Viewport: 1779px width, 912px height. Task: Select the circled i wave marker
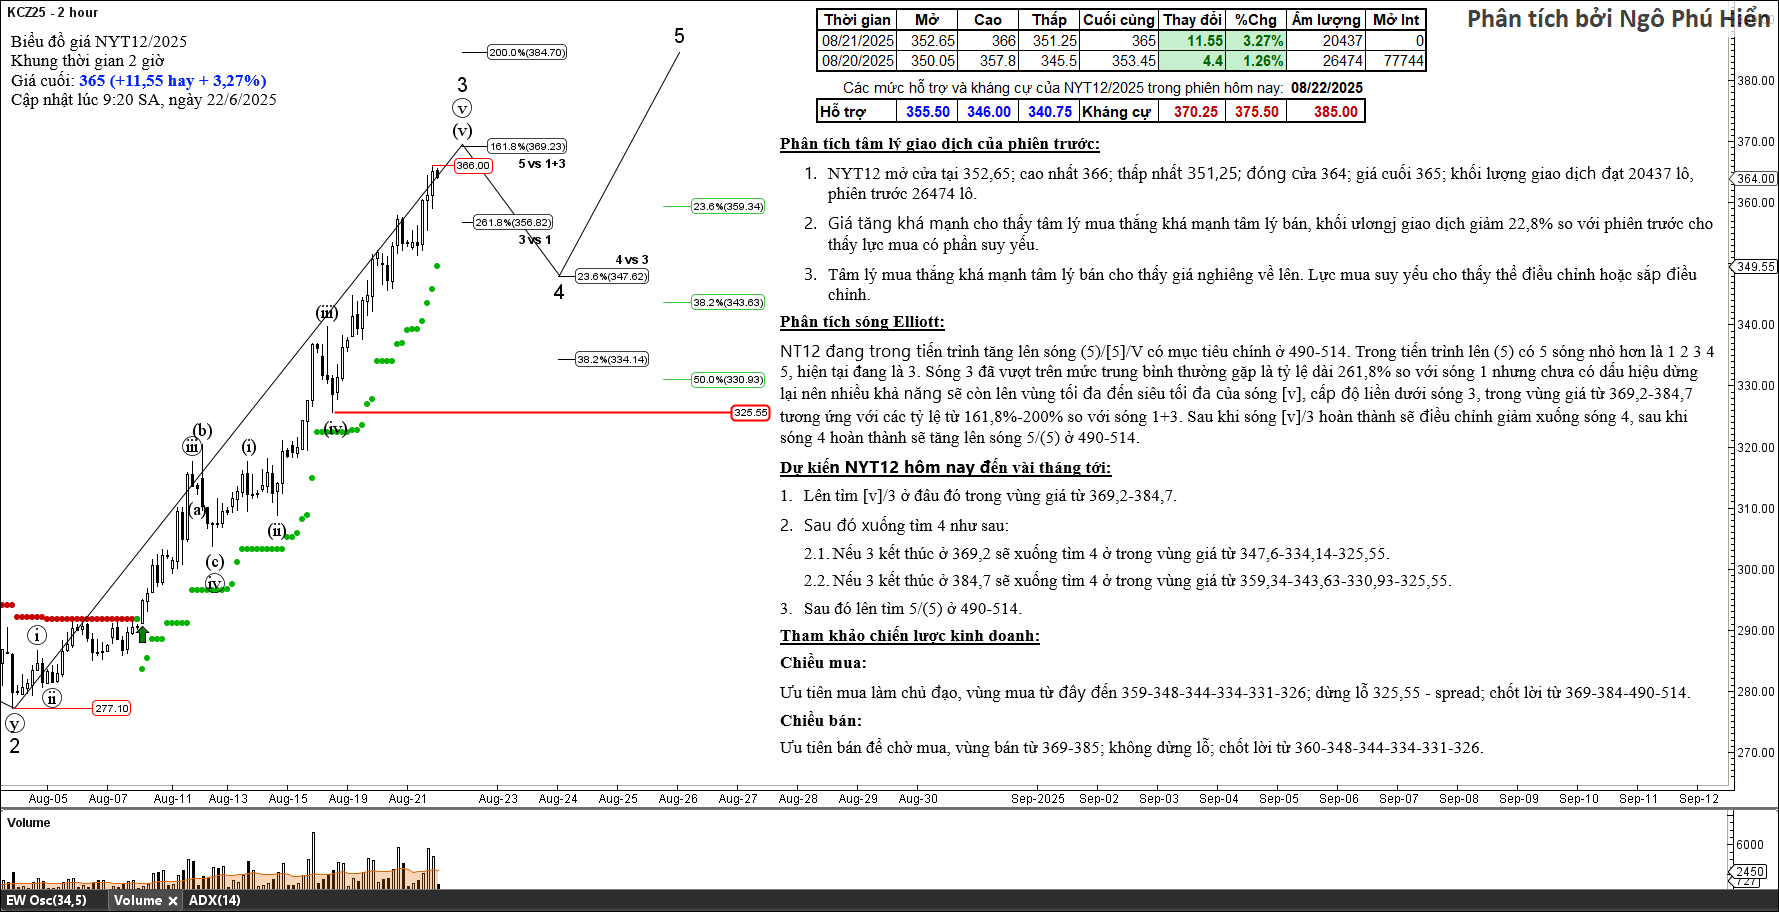[37, 636]
